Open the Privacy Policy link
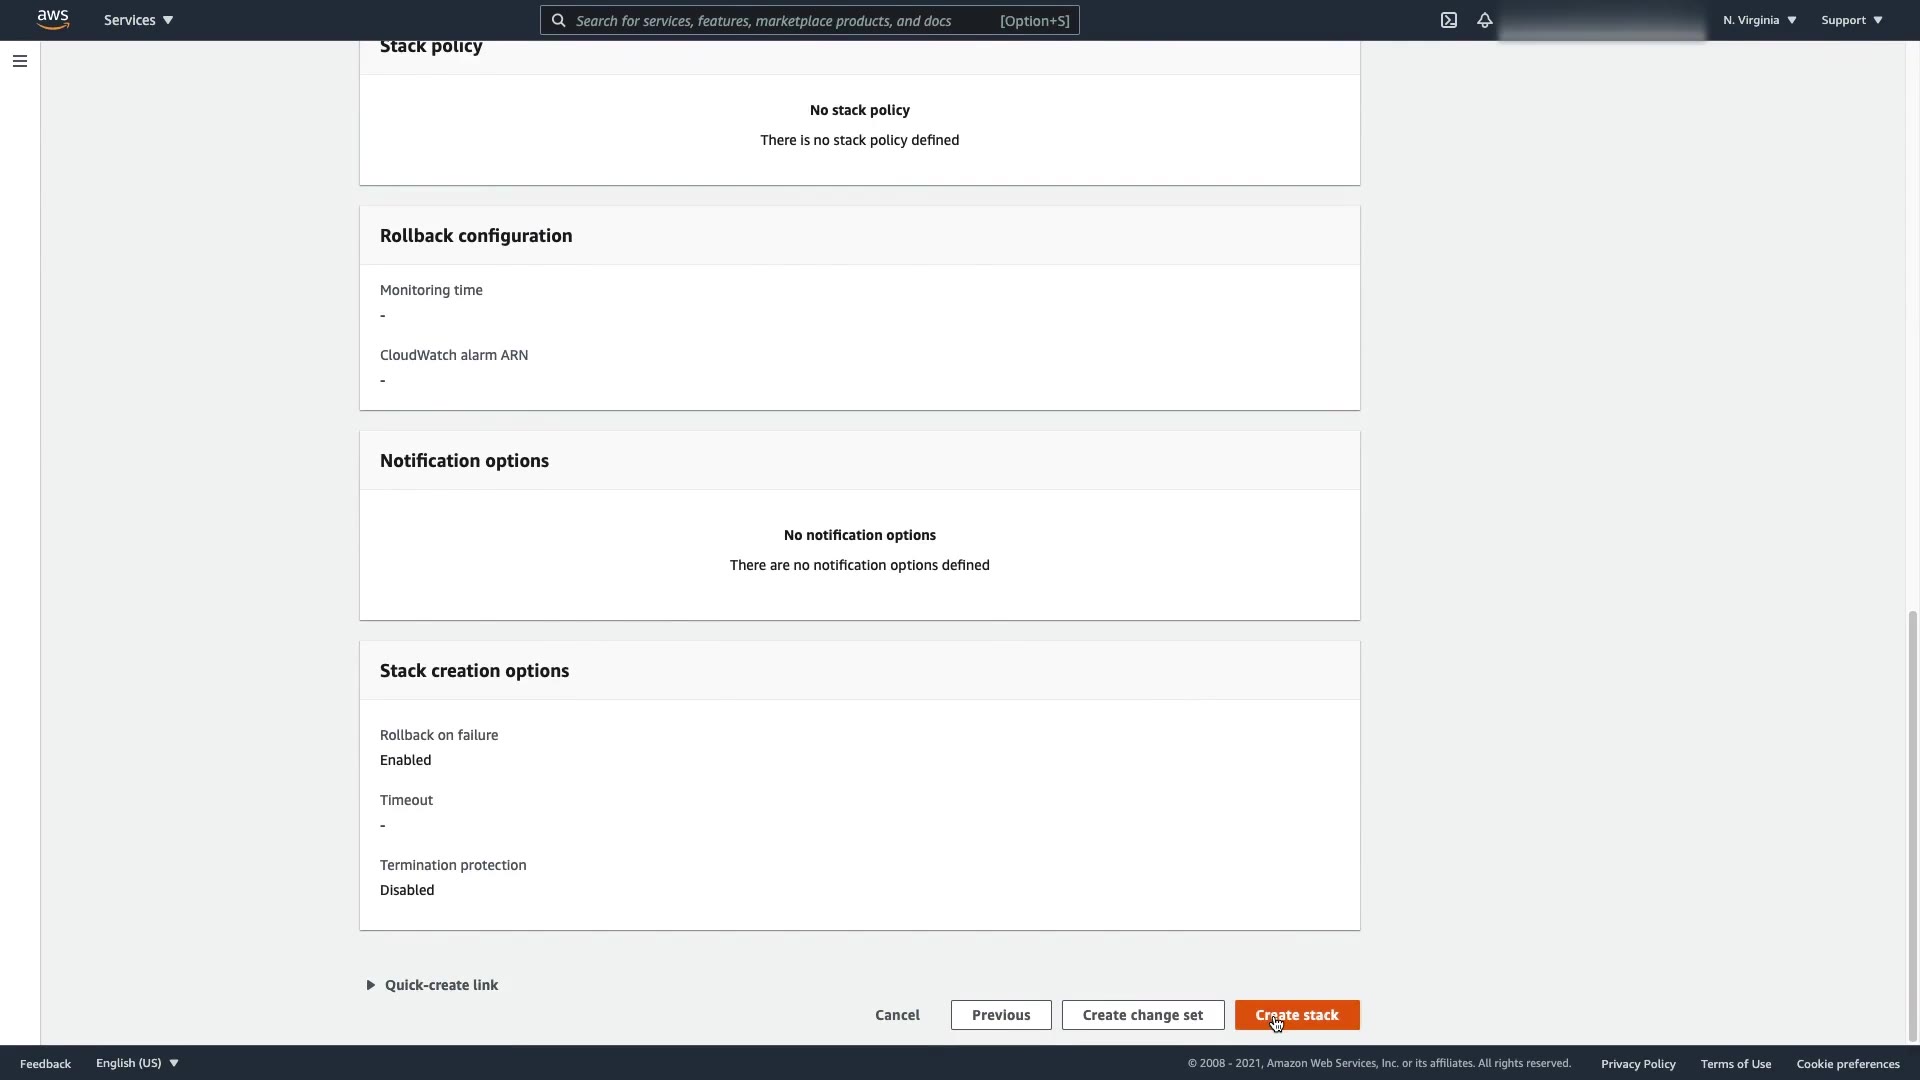 pos(1637,1063)
